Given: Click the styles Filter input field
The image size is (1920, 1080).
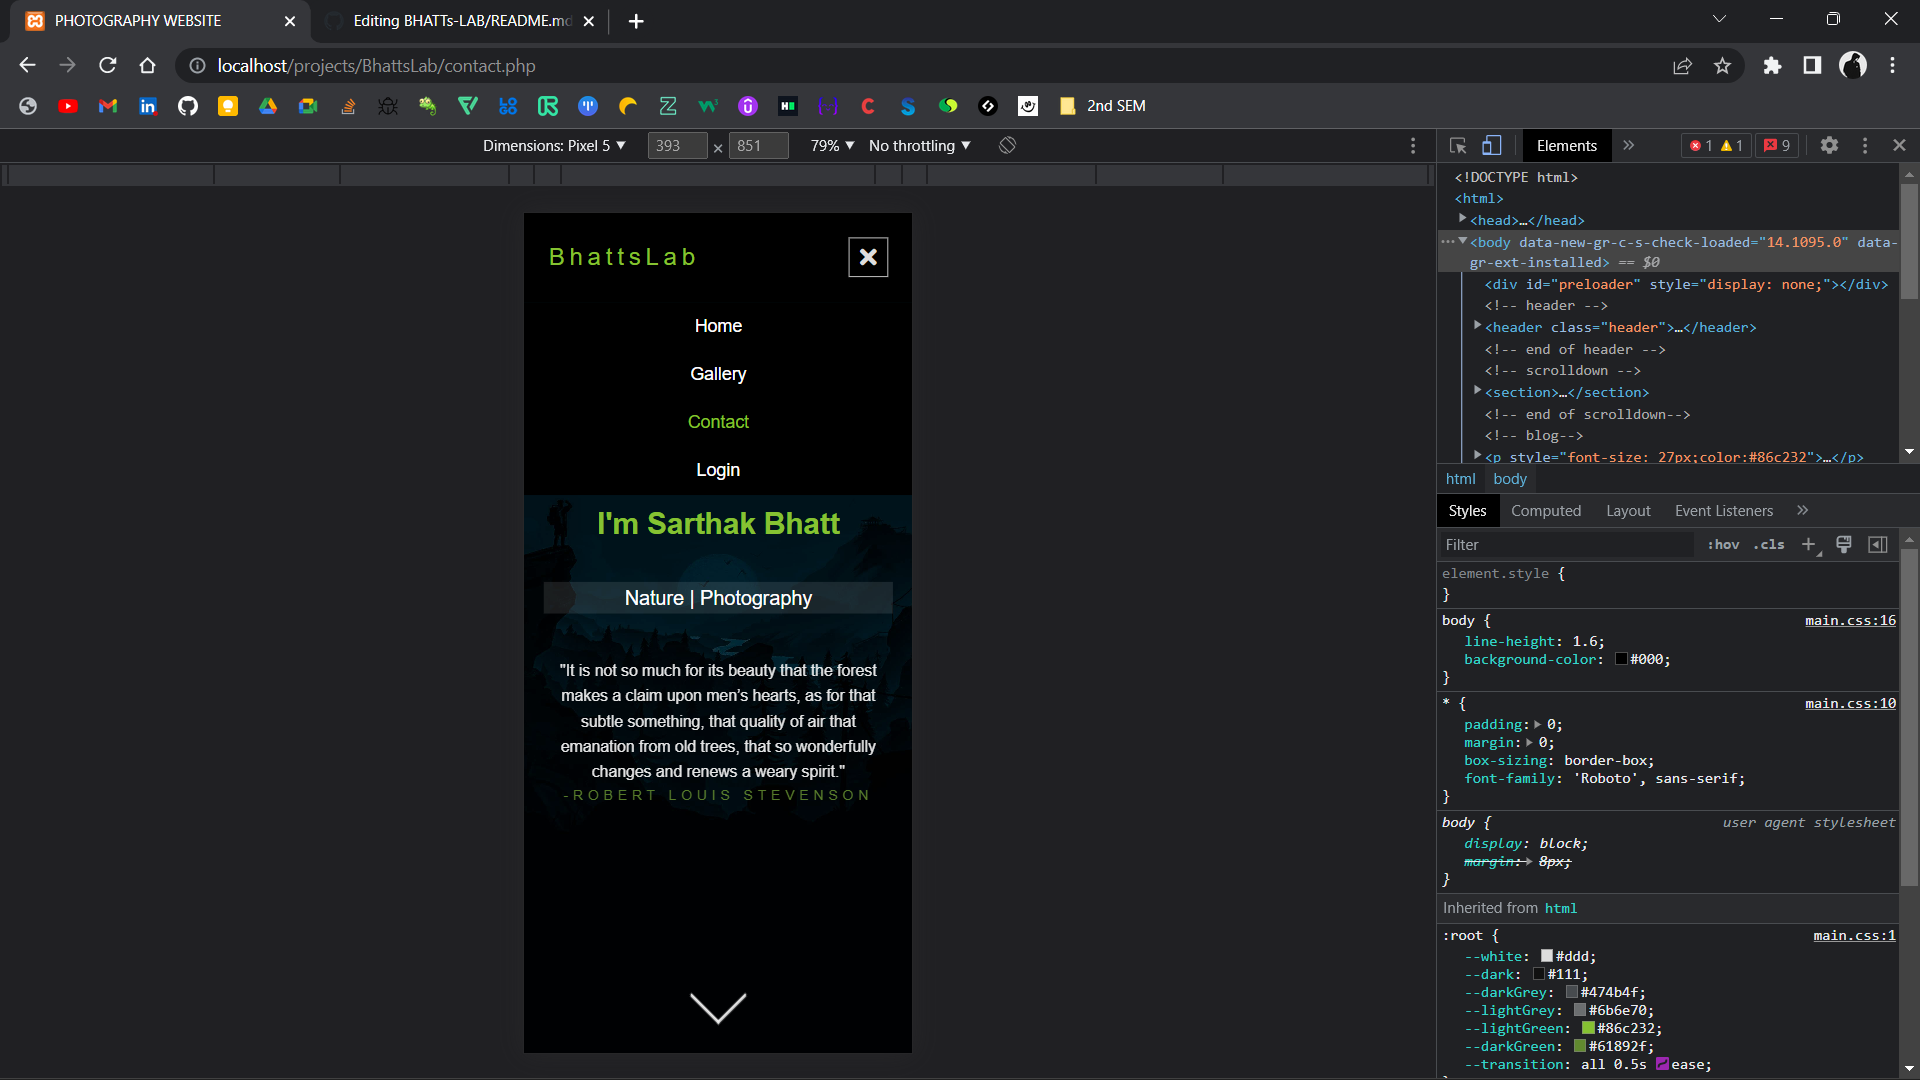Looking at the screenshot, I should (1566, 545).
